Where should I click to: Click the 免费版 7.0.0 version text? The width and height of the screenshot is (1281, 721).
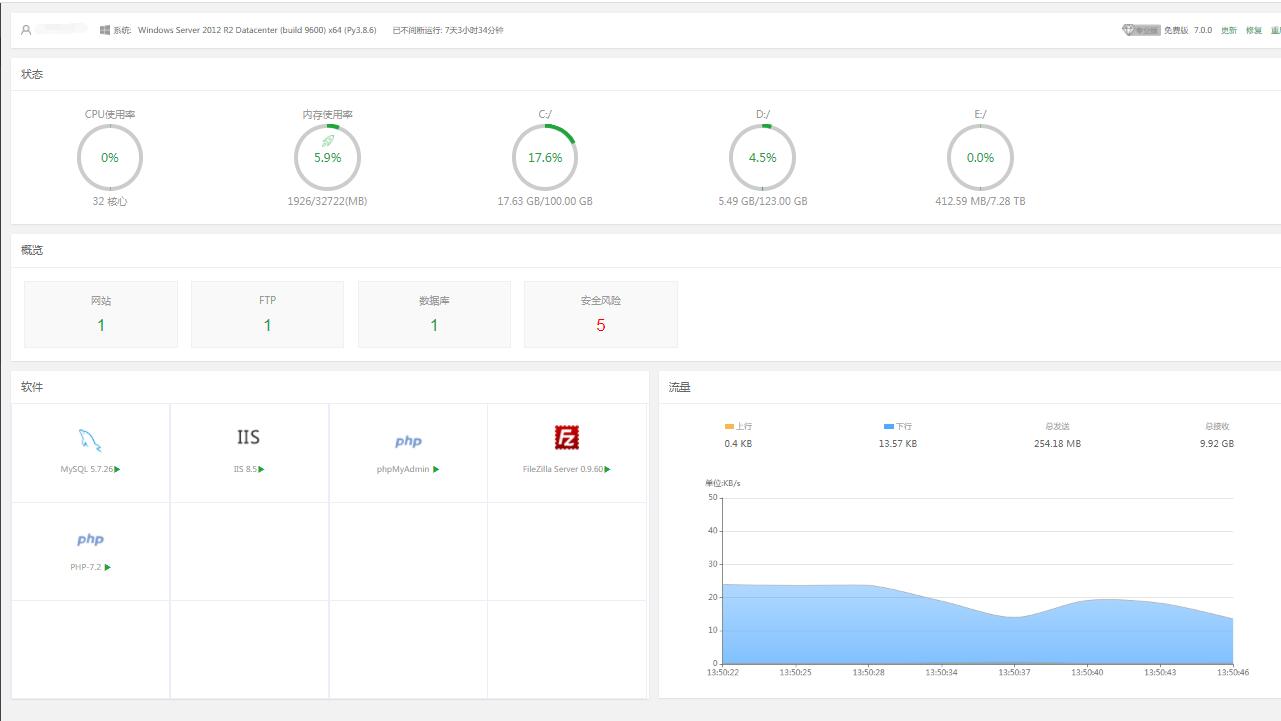pos(1188,30)
